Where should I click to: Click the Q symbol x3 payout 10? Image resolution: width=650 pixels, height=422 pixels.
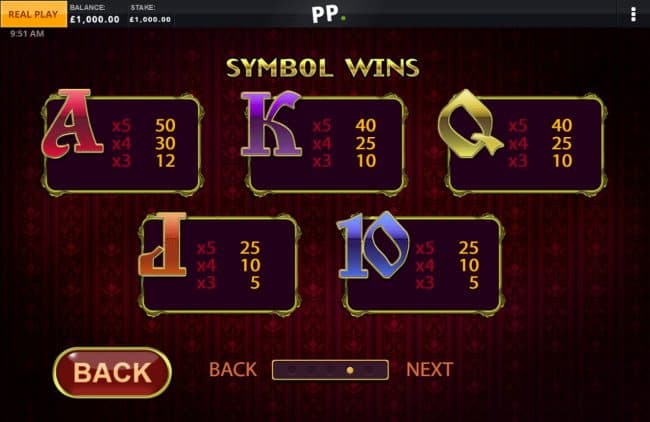click(562, 161)
